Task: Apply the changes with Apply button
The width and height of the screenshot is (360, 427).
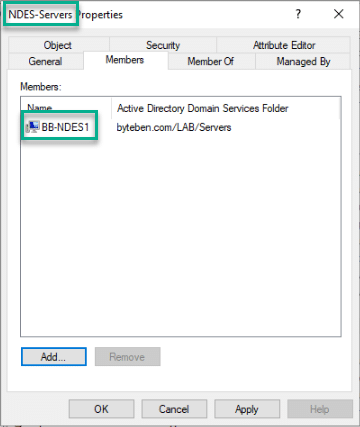Action: coord(247,409)
